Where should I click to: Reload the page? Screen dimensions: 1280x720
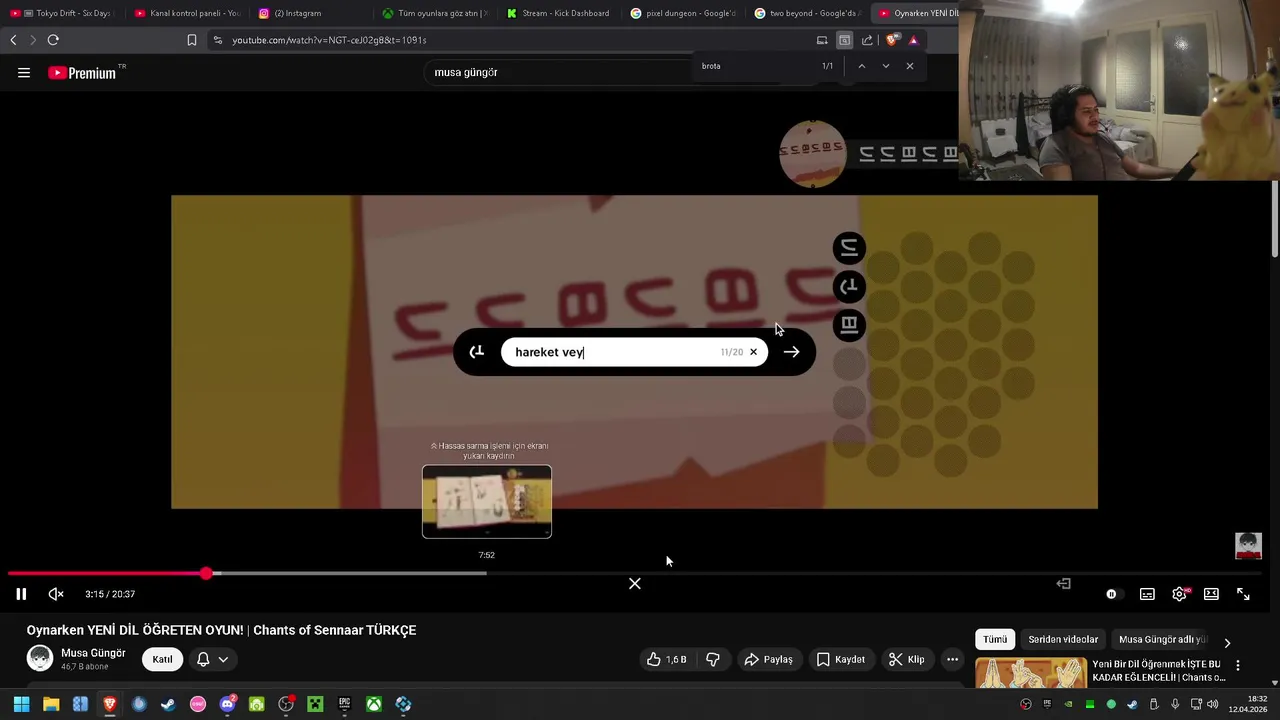(53, 40)
